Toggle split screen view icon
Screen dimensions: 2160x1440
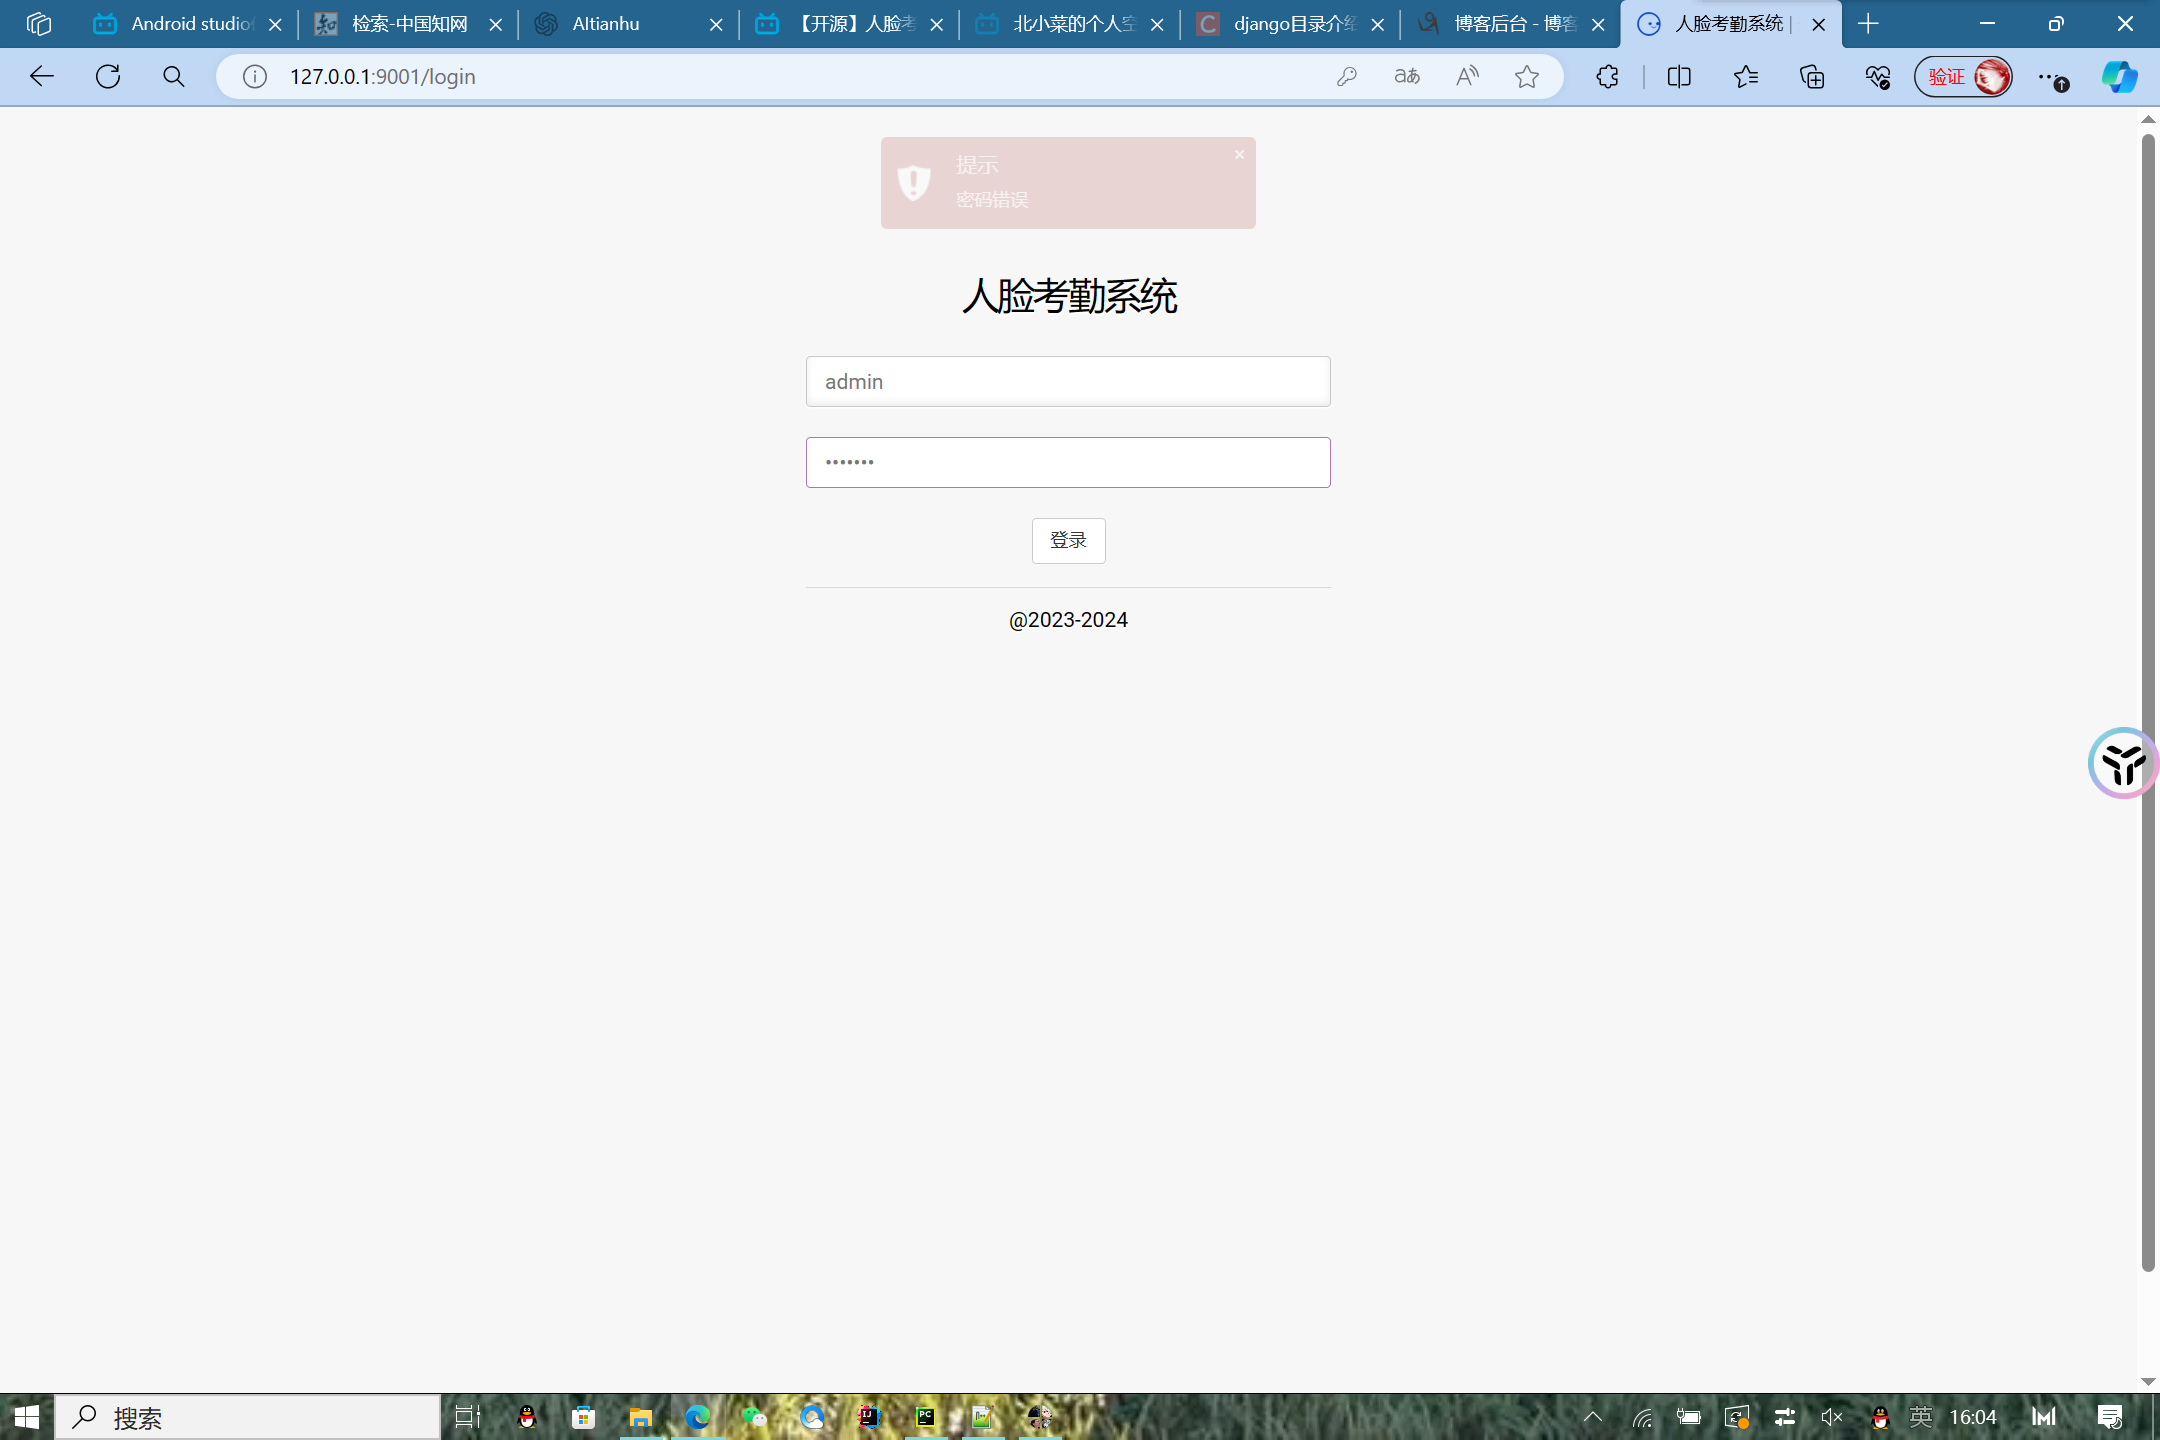(x=1679, y=76)
